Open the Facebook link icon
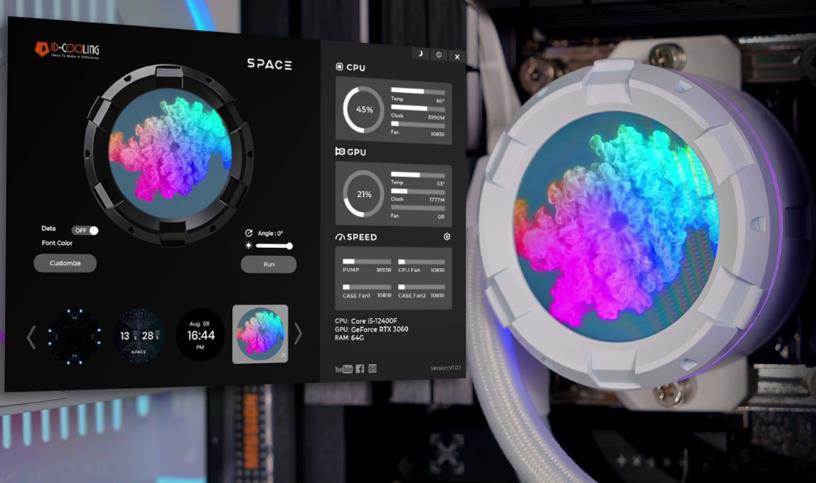Image resolution: width=816 pixels, height=483 pixels. click(360, 368)
